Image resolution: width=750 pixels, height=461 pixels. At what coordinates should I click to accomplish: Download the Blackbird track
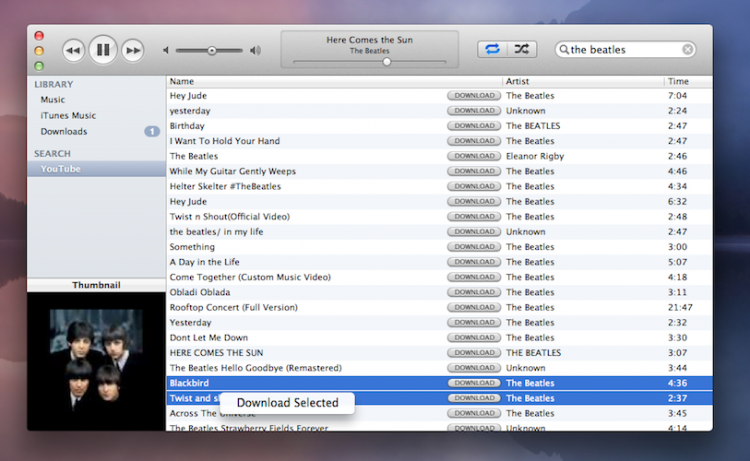click(x=474, y=383)
